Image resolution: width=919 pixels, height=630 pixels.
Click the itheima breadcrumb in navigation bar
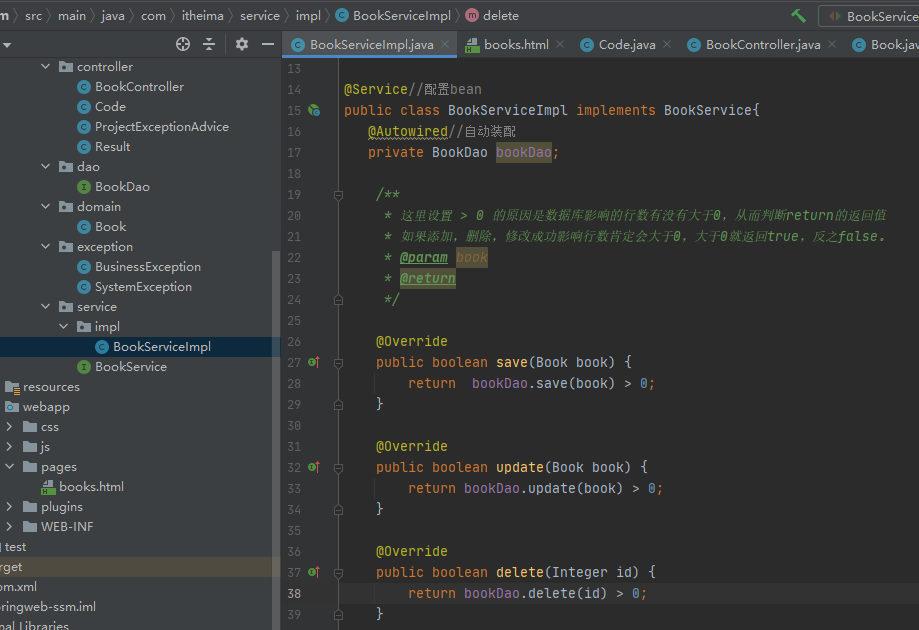[x=203, y=16]
